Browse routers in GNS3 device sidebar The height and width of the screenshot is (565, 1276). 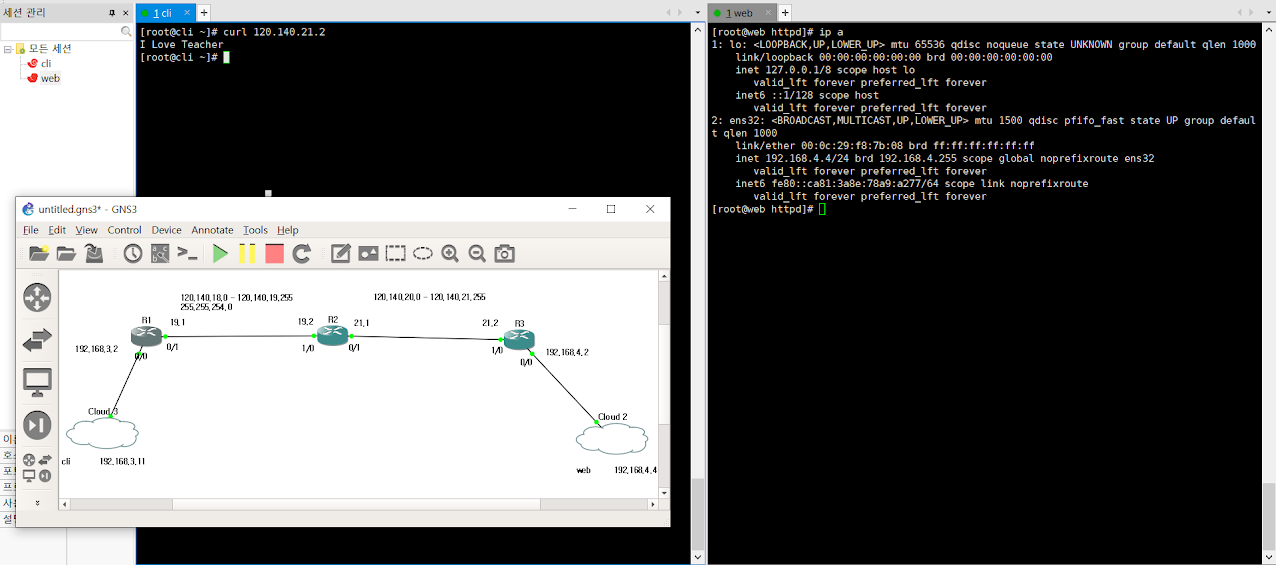tap(37, 297)
